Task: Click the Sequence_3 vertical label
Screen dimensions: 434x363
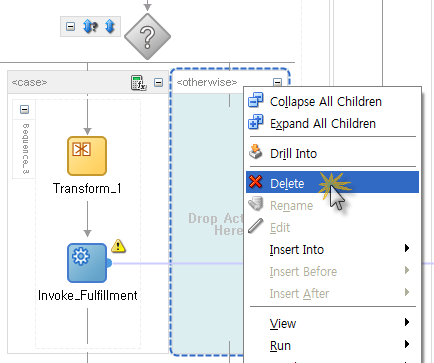Action: click(25, 149)
